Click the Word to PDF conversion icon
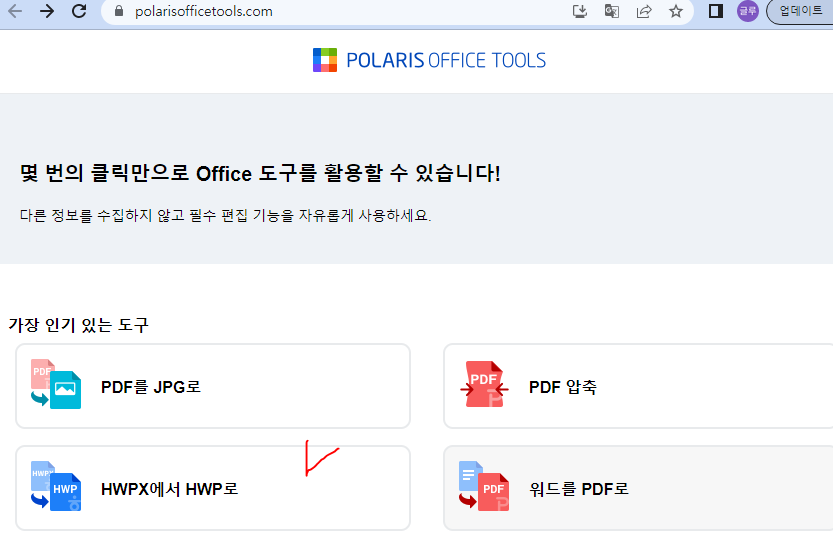The image size is (833, 551). 484,486
